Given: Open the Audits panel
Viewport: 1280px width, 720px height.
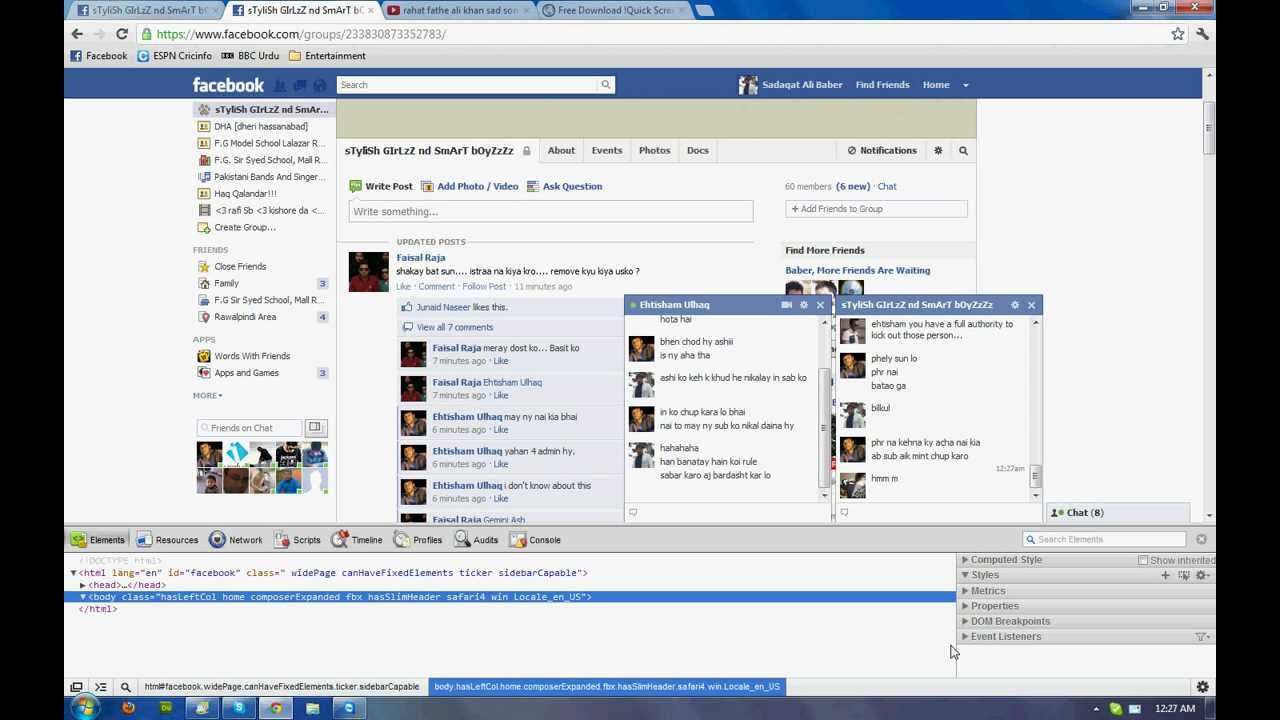Looking at the screenshot, I should coord(475,540).
